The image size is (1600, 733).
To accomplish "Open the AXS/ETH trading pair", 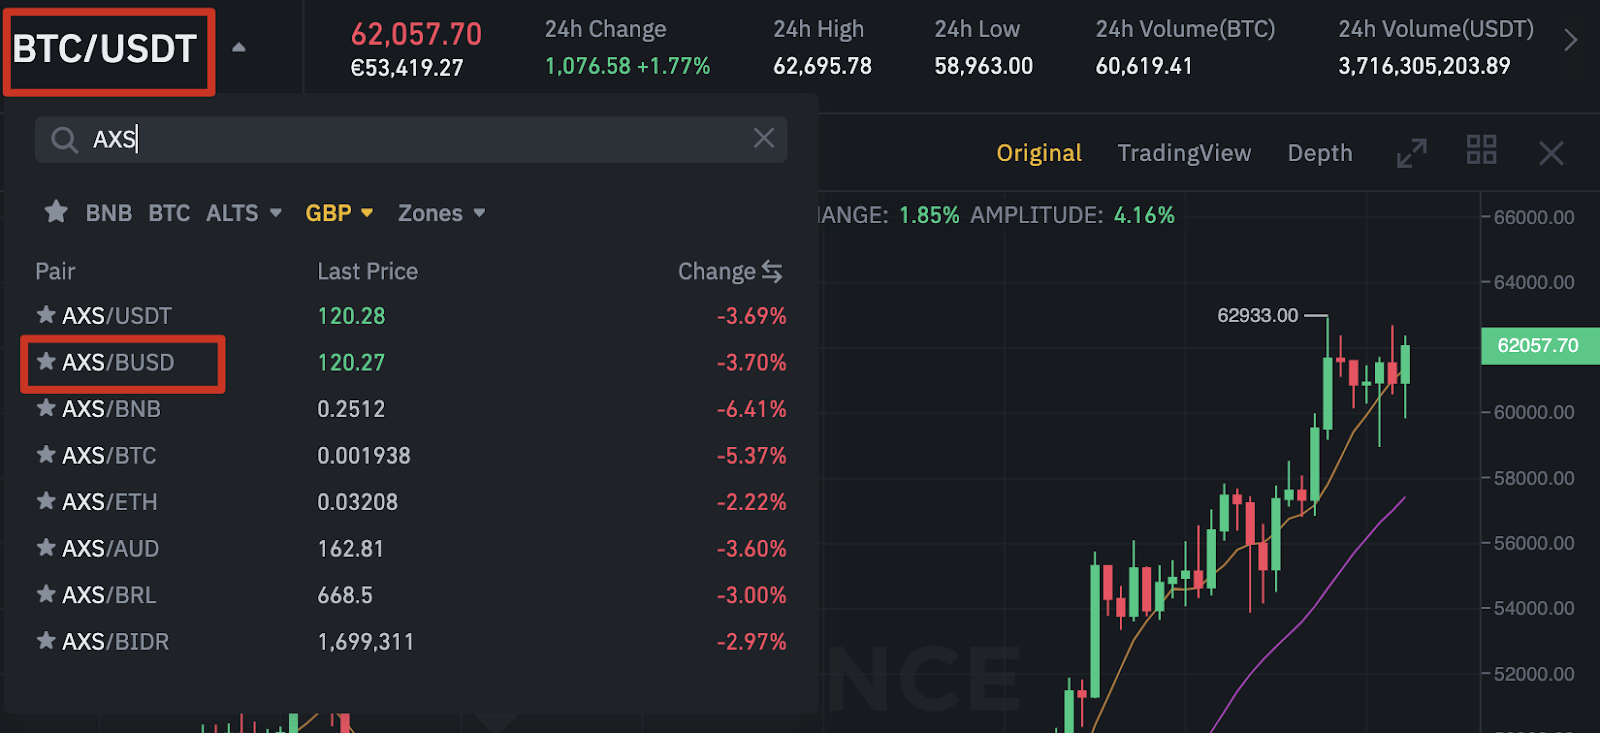I will point(110,502).
